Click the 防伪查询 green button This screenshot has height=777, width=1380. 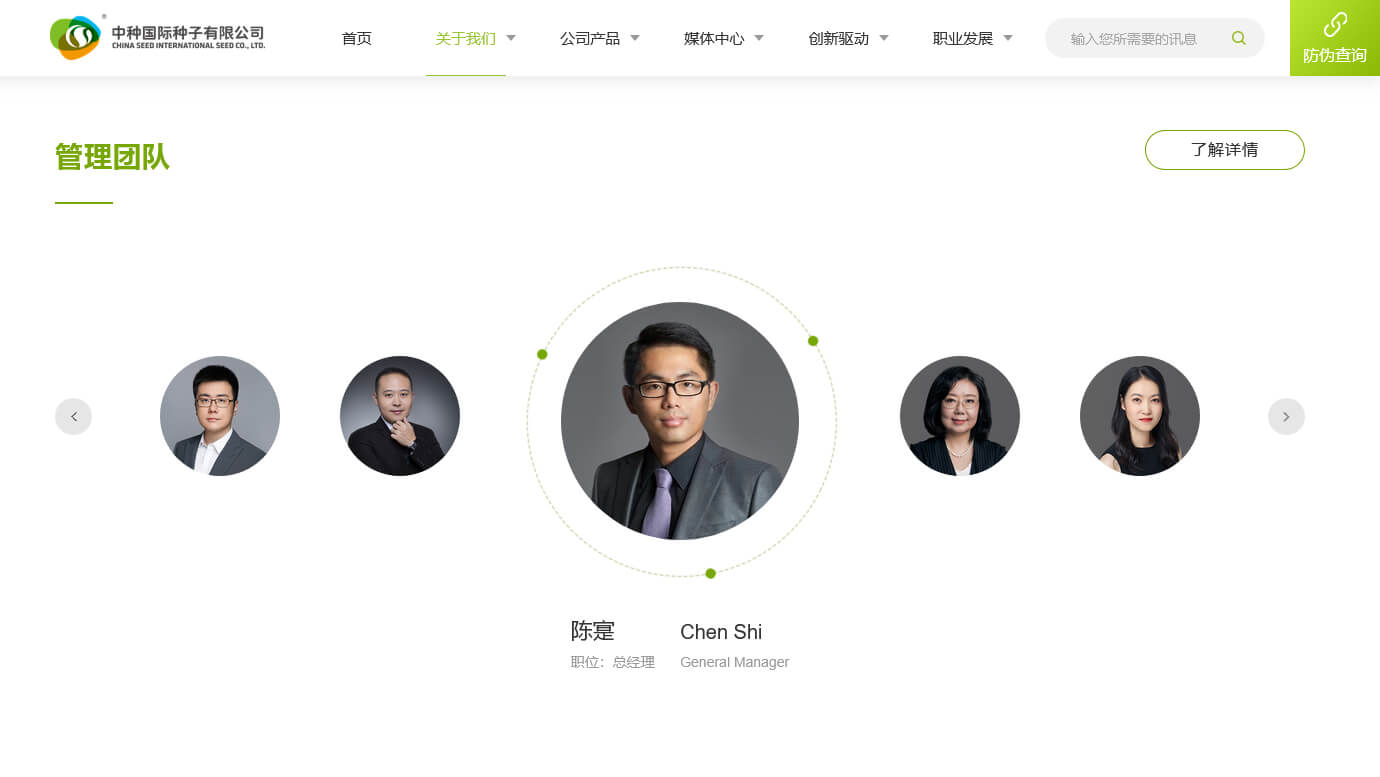click(x=1335, y=38)
